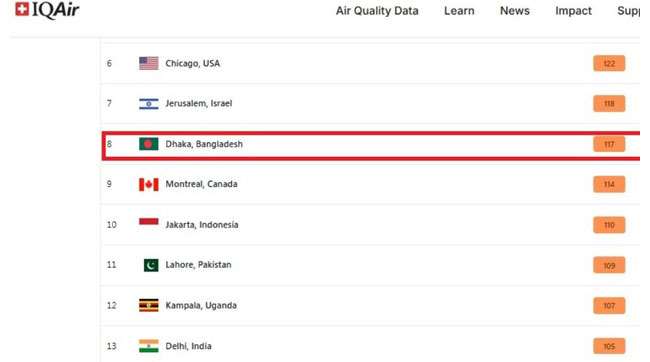Click the Indonesia flag icon beside Jakarta
Screen dimensions: 650x362
148,224
